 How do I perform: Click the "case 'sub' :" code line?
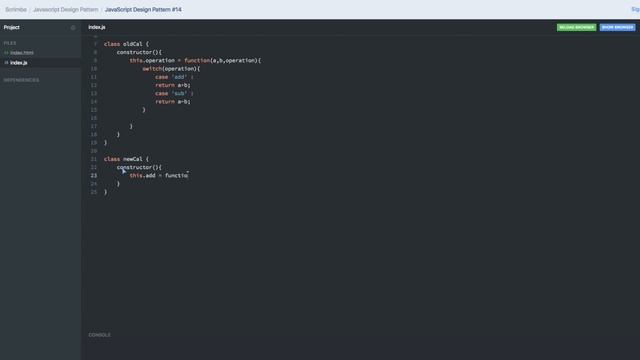click(174, 93)
